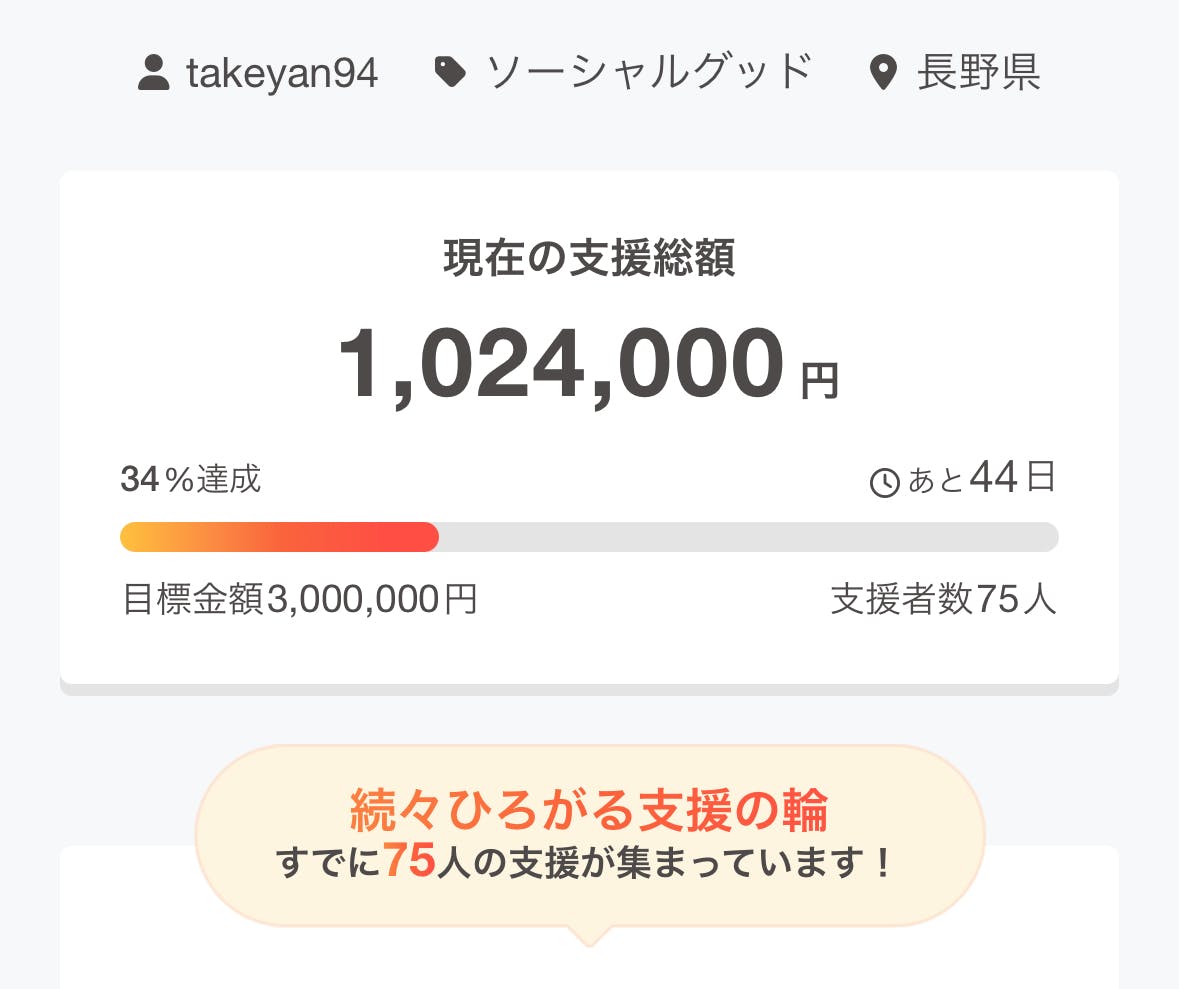
Task: Click the orange 75 in the banner
Action: 409,862
